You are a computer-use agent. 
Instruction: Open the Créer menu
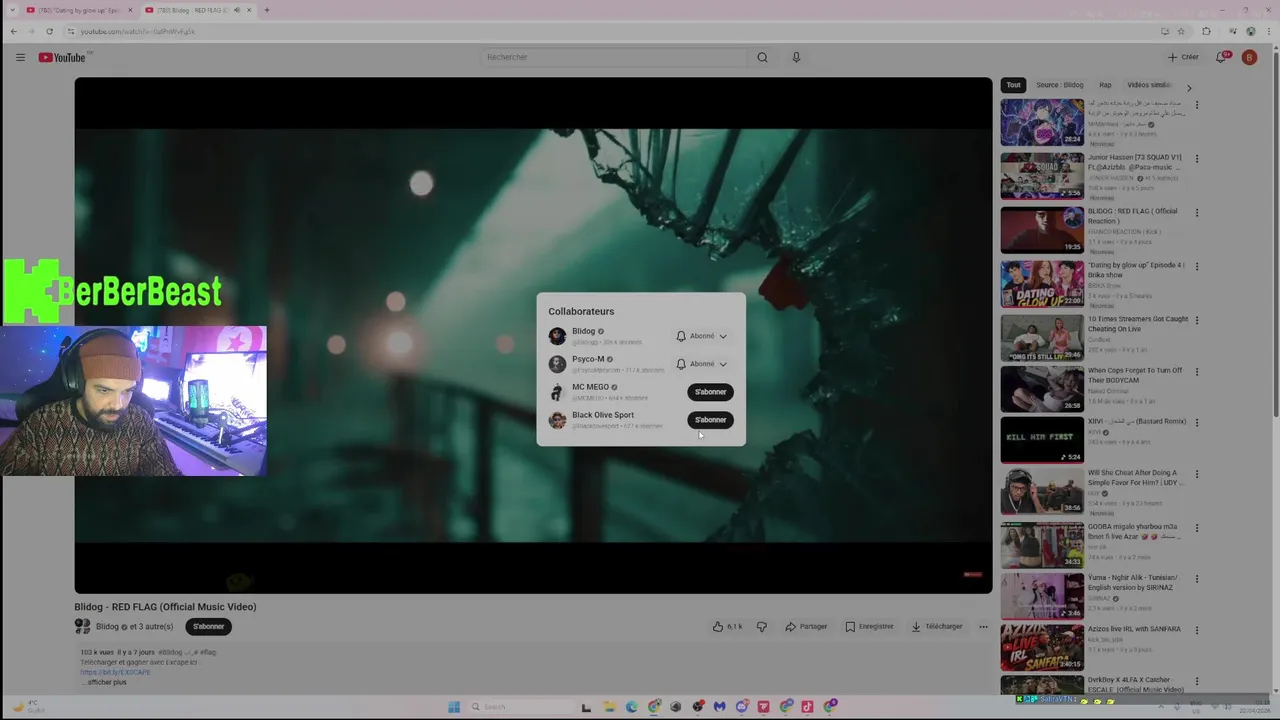pos(1183,57)
